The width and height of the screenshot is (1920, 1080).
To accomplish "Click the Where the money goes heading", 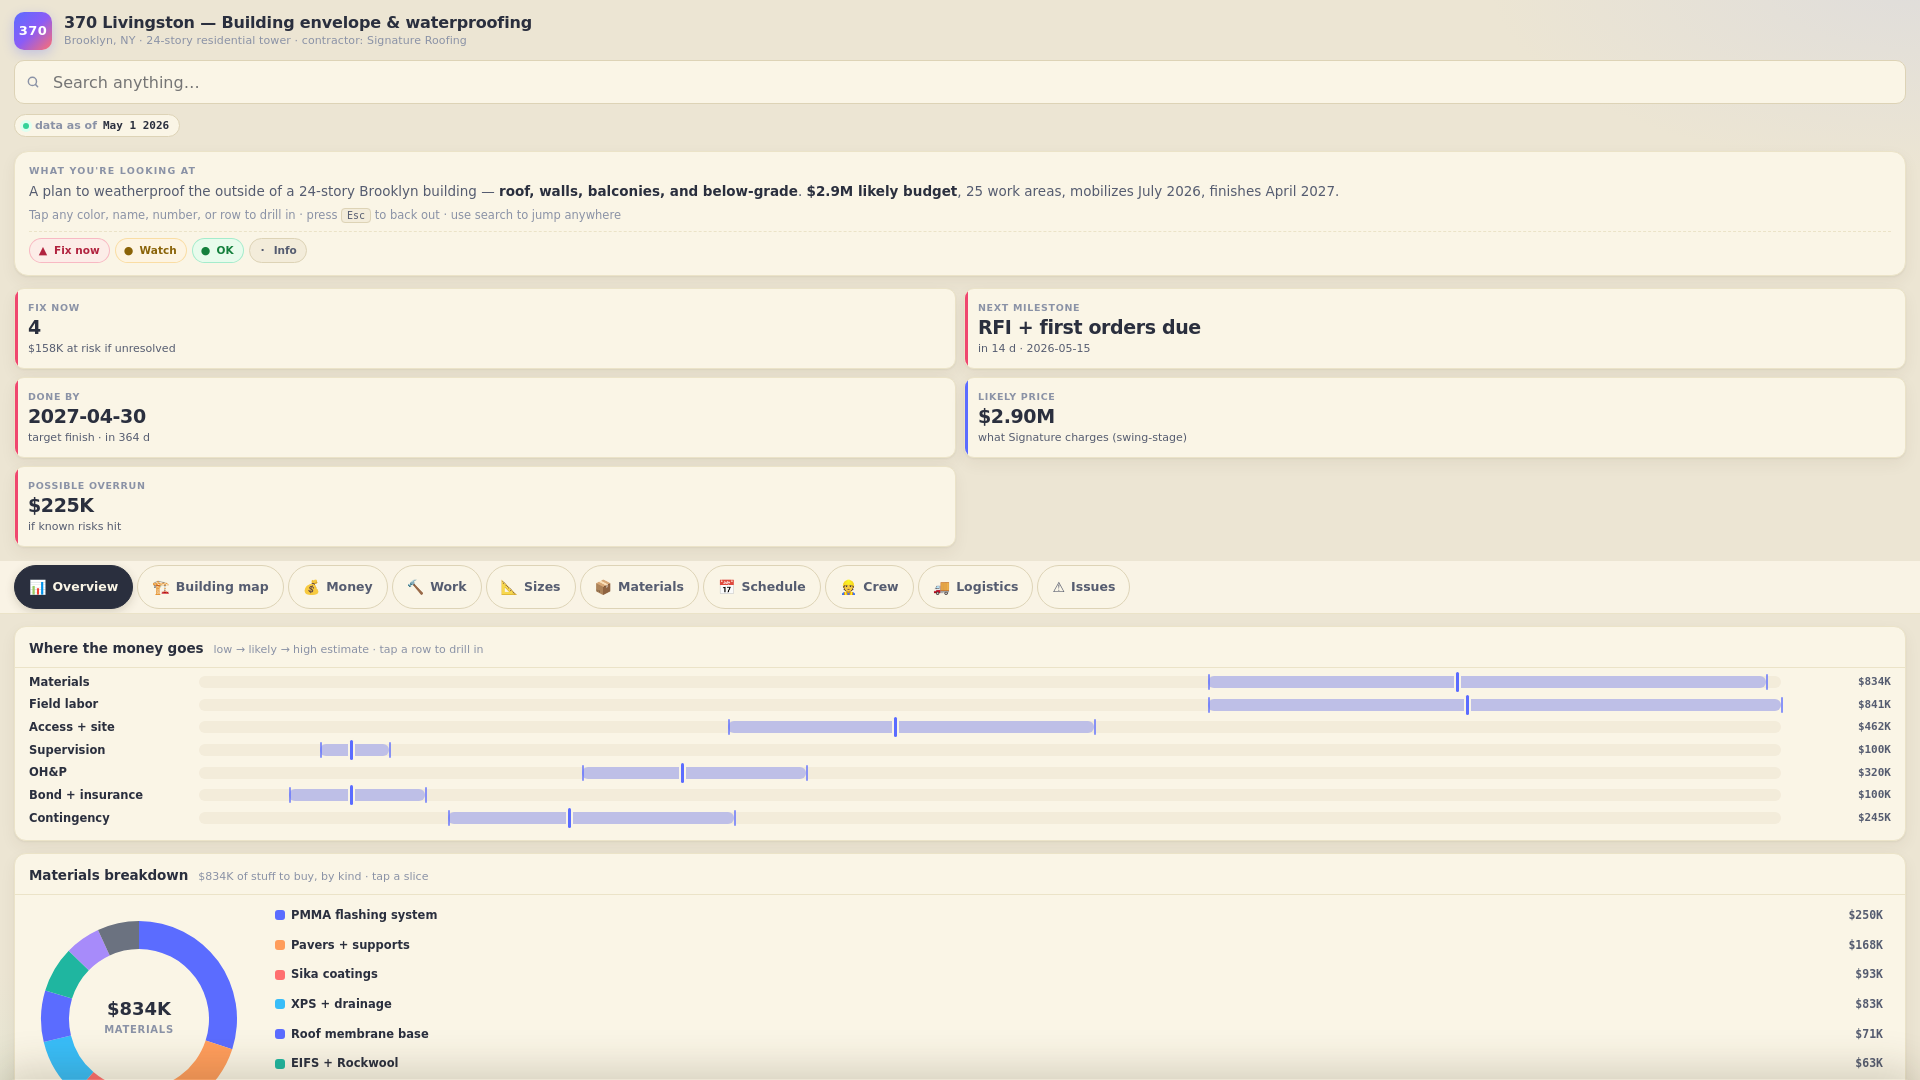I will 116,648.
